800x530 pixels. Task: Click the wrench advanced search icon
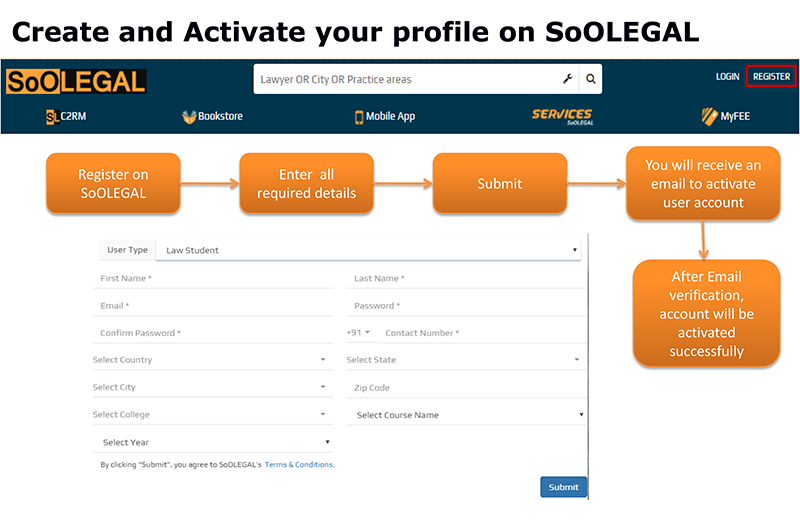coord(567,79)
